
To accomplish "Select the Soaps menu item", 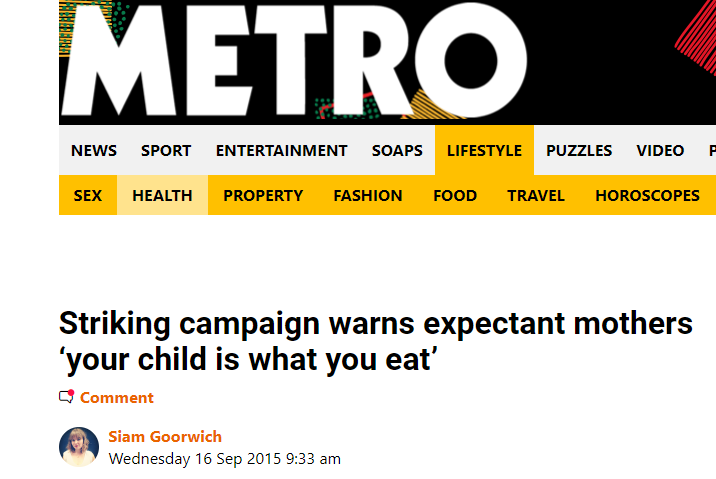I will [397, 151].
